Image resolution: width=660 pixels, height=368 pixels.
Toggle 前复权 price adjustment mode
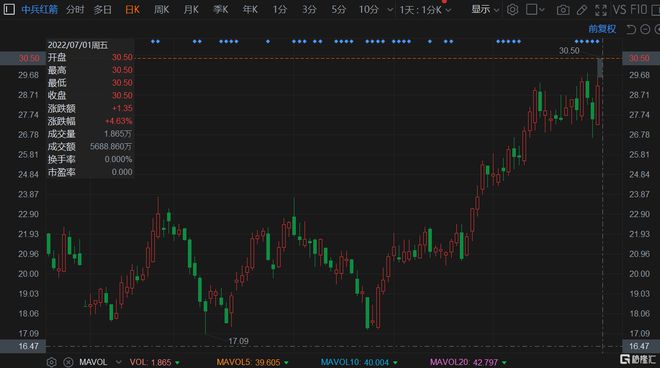602,29
